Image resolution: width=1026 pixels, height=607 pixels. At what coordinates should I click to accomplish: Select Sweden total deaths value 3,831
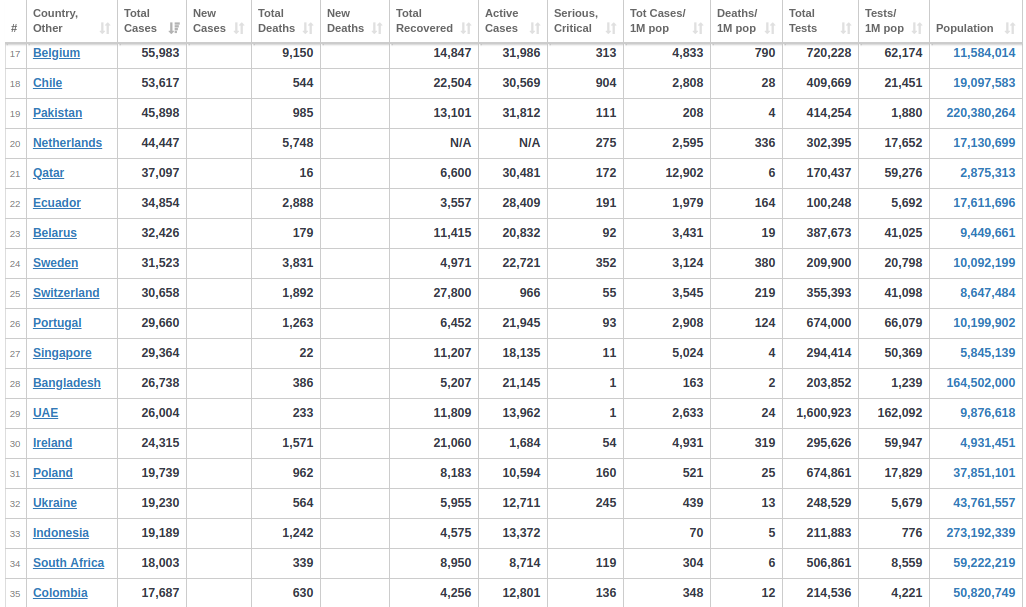(x=298, y=263)
